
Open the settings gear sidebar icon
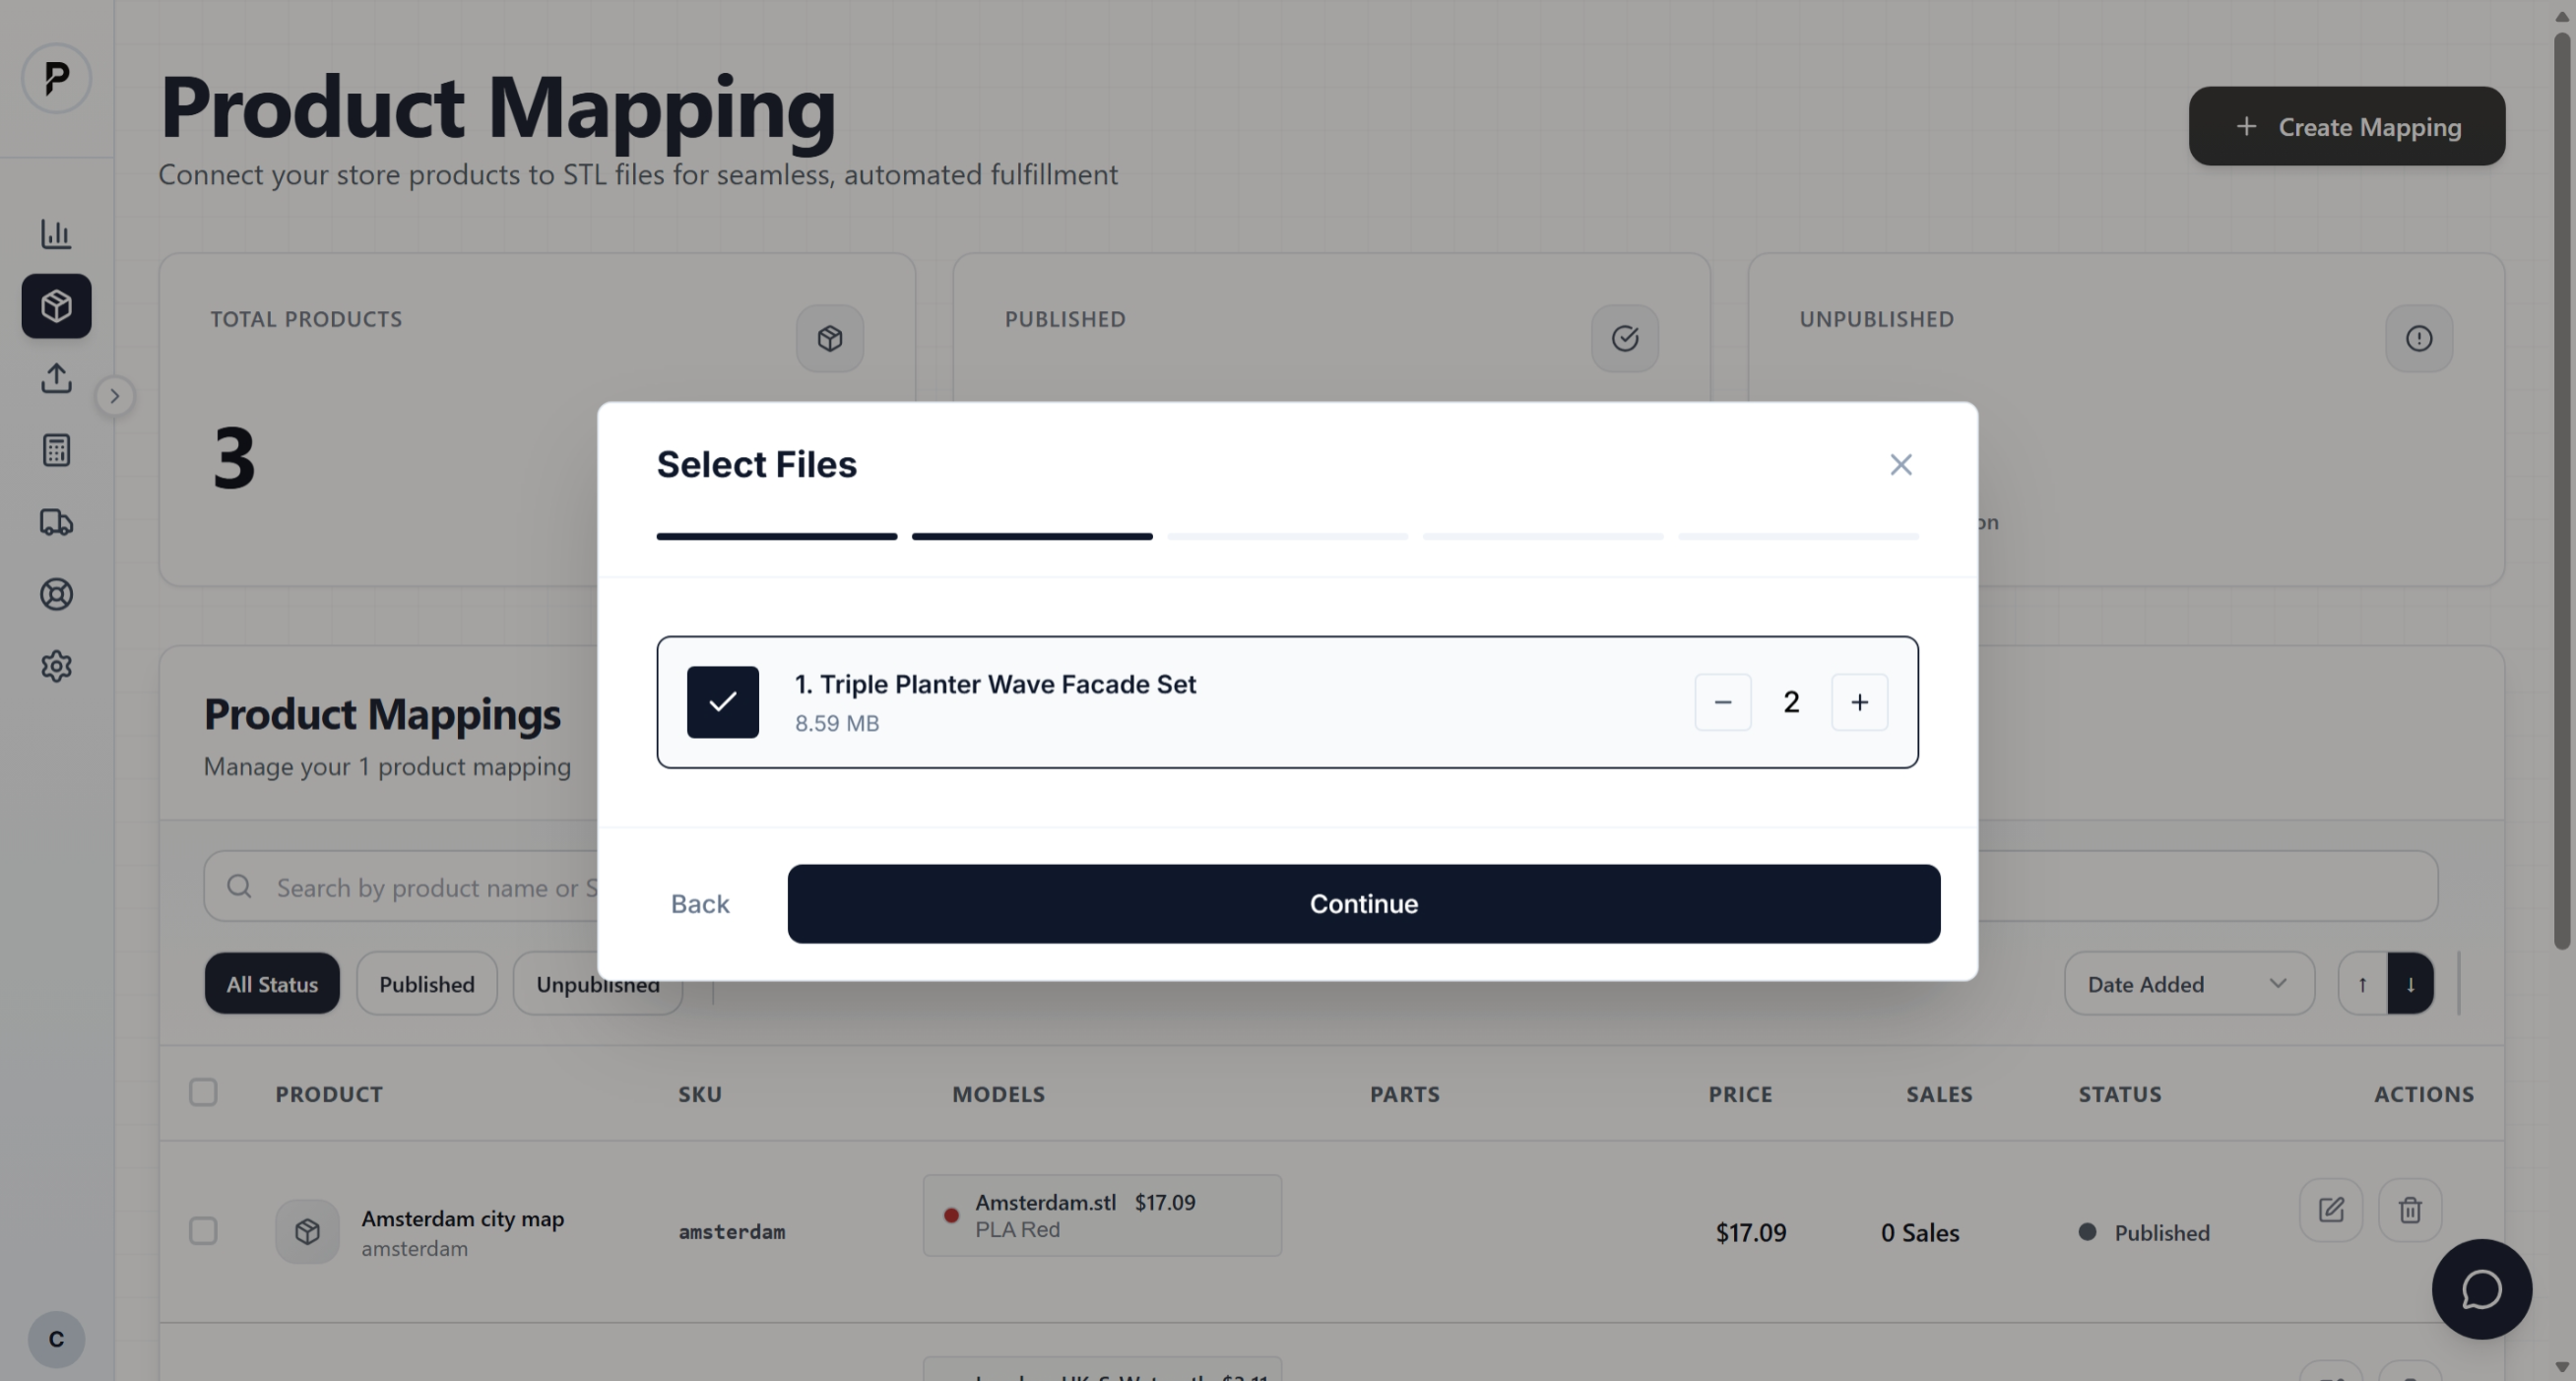[x=56, y=666]
